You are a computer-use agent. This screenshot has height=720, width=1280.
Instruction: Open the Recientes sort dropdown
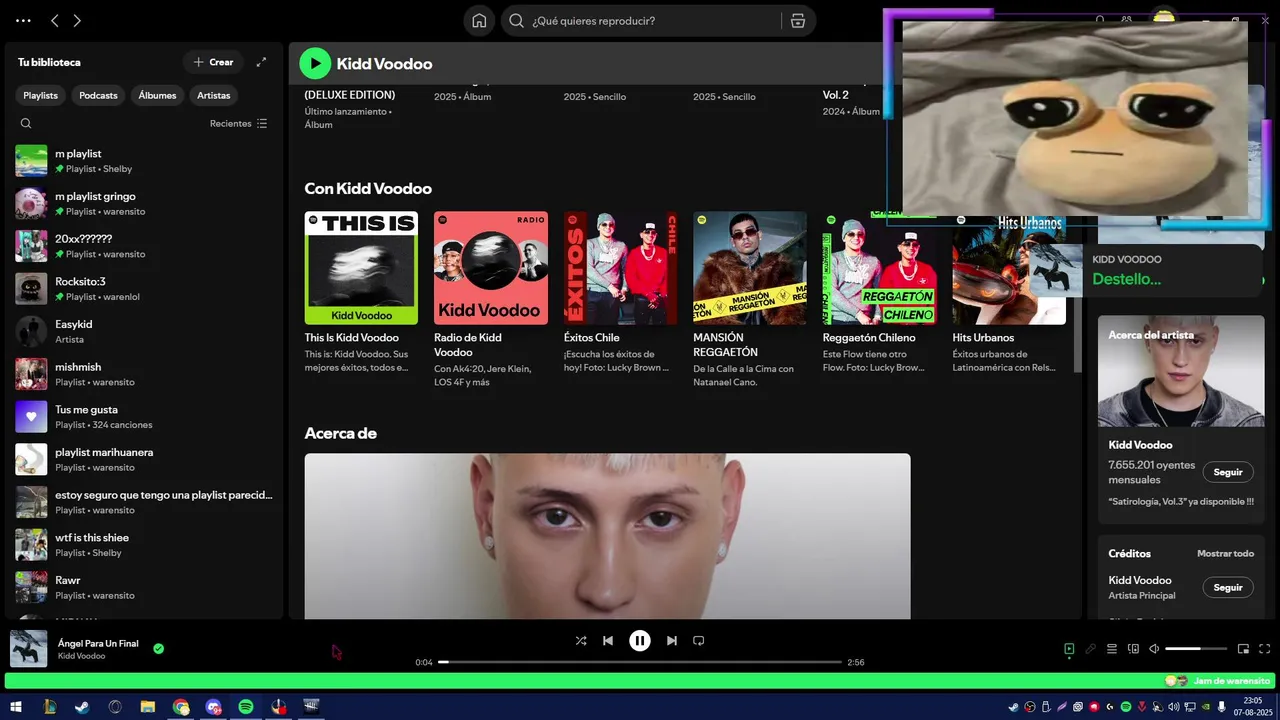coord(238,123)
